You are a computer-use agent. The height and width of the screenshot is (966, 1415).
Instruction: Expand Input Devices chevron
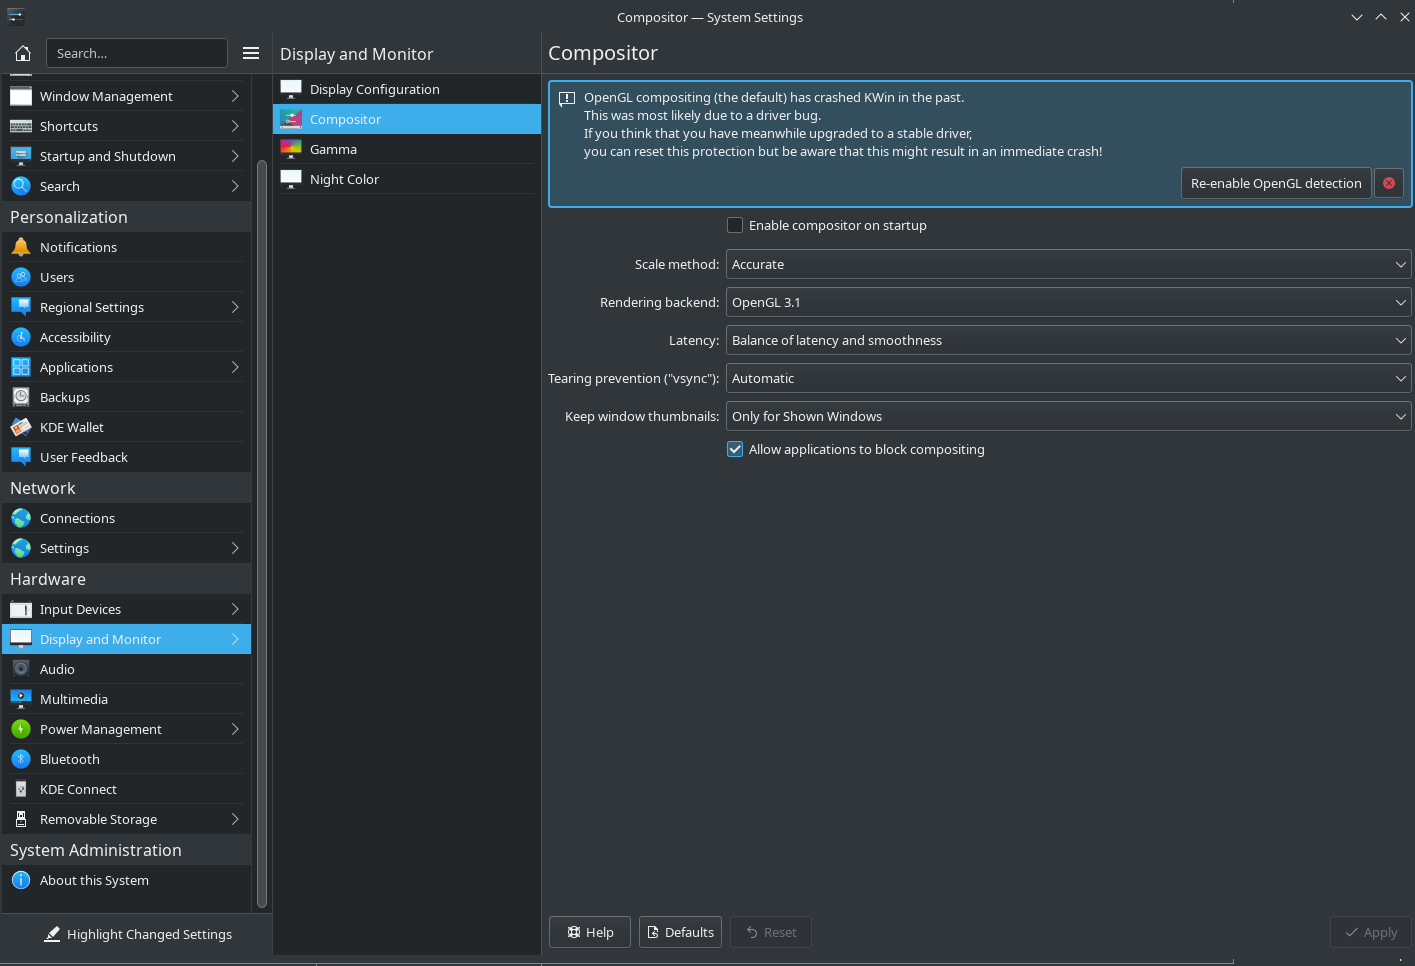tap(235, 609)
